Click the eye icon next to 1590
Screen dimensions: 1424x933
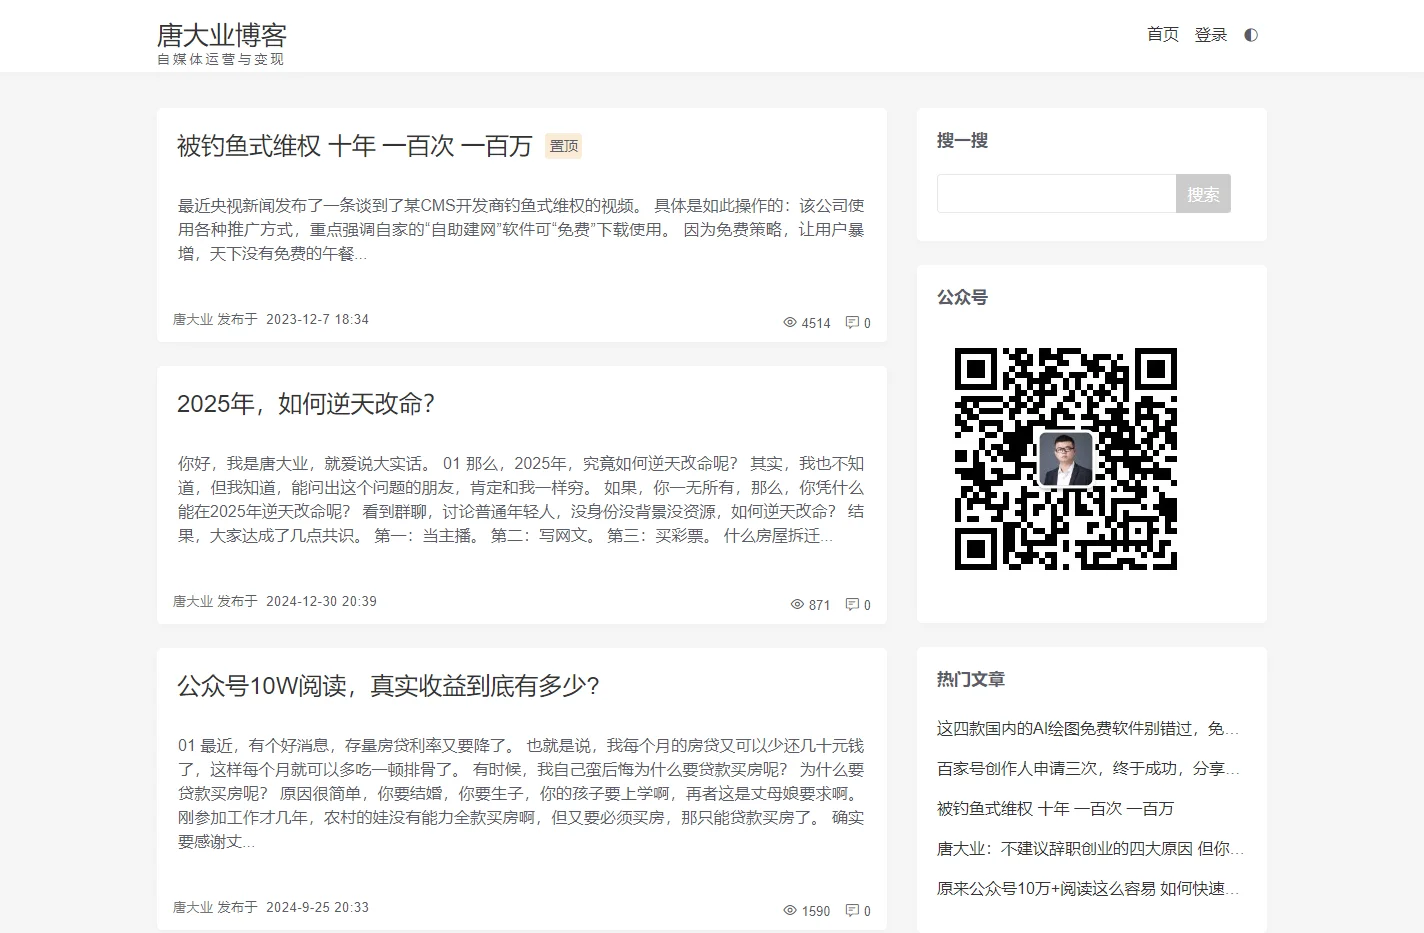790,911
